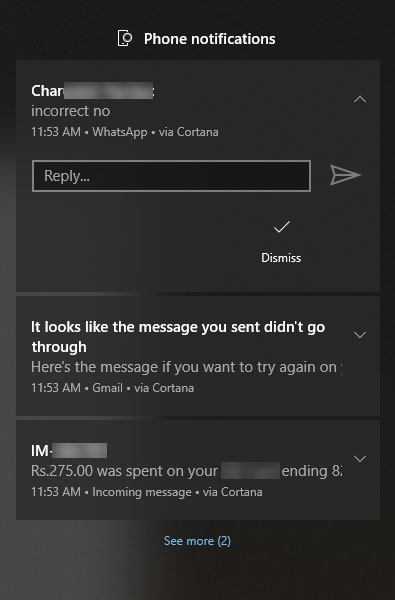The height and width of the screenshot is (600, 395).
Task: Click into the Reply text box
Action: pyautogui.click(x=171, y=176)
